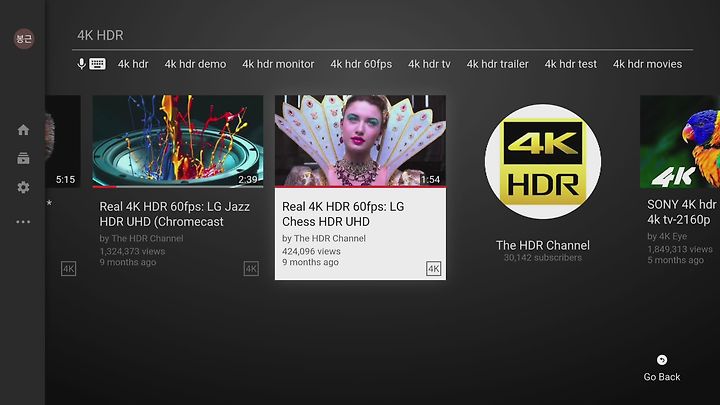Screen dimensions: 720x405
Task: Click 4K badge on LG Jazz card
Action: pyautogui.click(x=251, y=269)
